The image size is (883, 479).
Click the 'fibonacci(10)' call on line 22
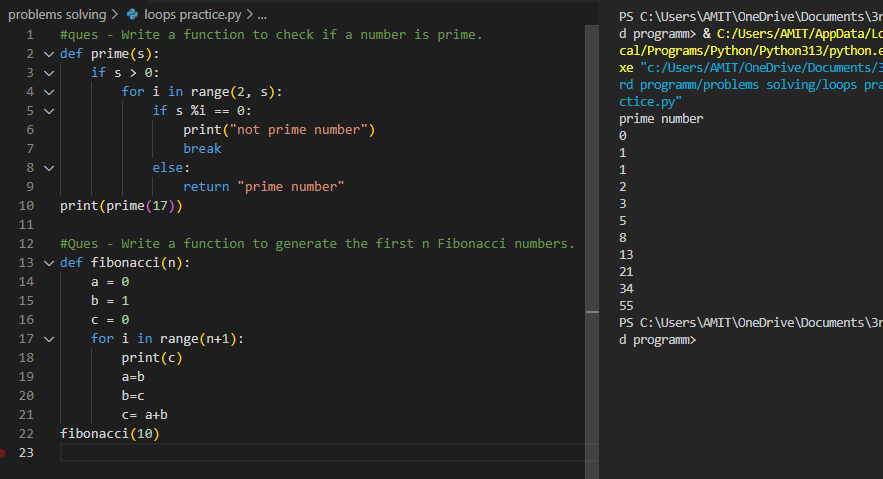(x=110, y=434)
